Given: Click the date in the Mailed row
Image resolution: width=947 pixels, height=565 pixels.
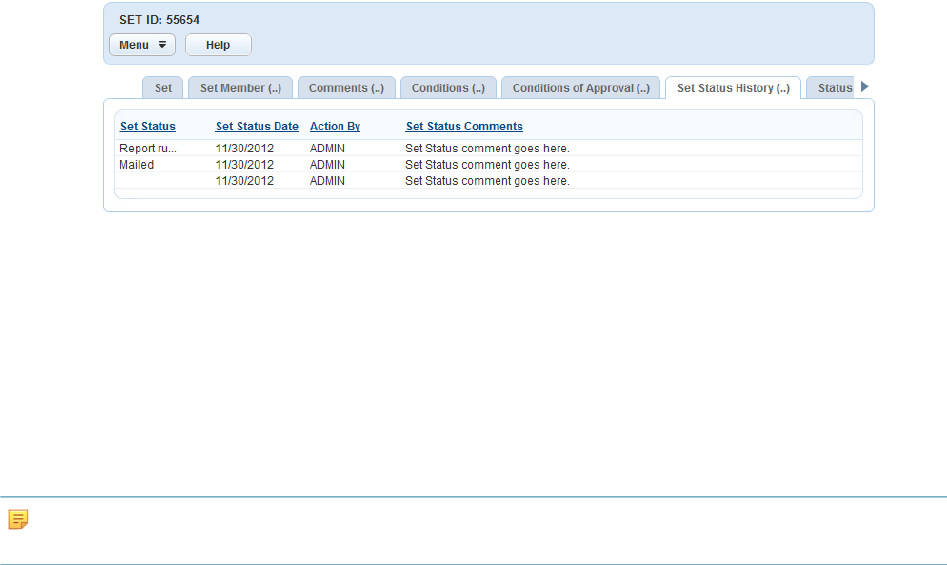Looking at the screenshot, I should tap(245, 165).
